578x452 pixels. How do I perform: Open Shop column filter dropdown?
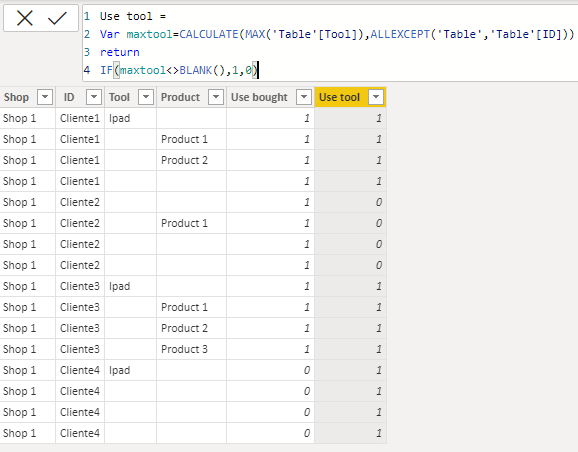click(45, 97)
